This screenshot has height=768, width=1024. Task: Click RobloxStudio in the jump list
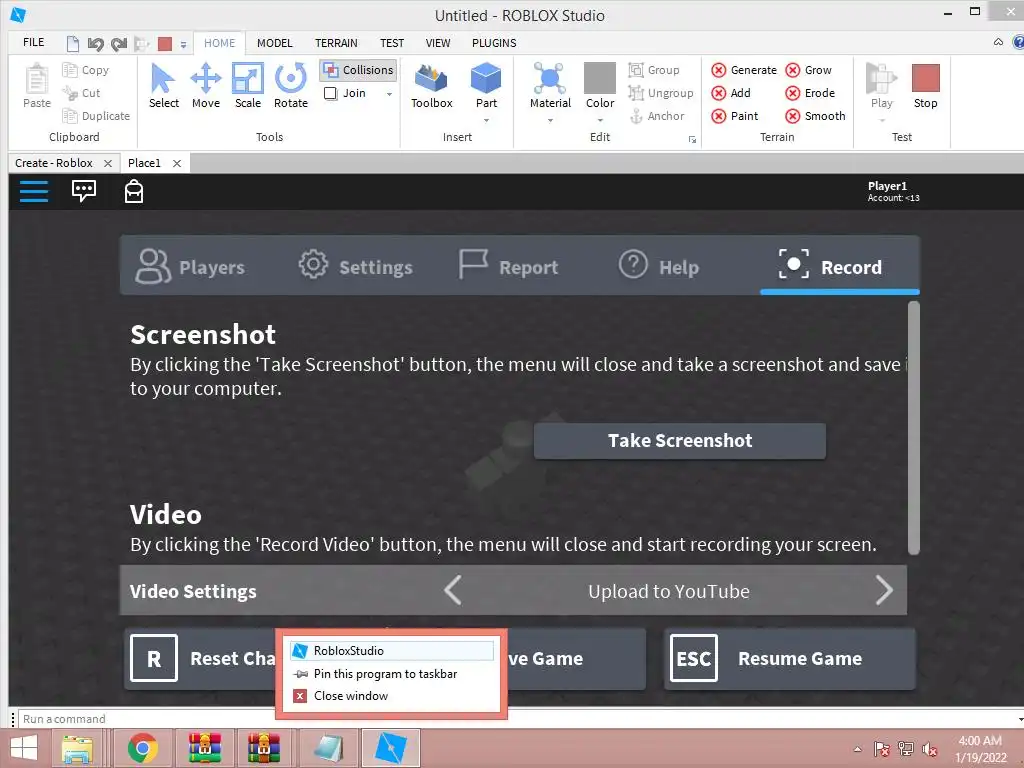point(391,650)
